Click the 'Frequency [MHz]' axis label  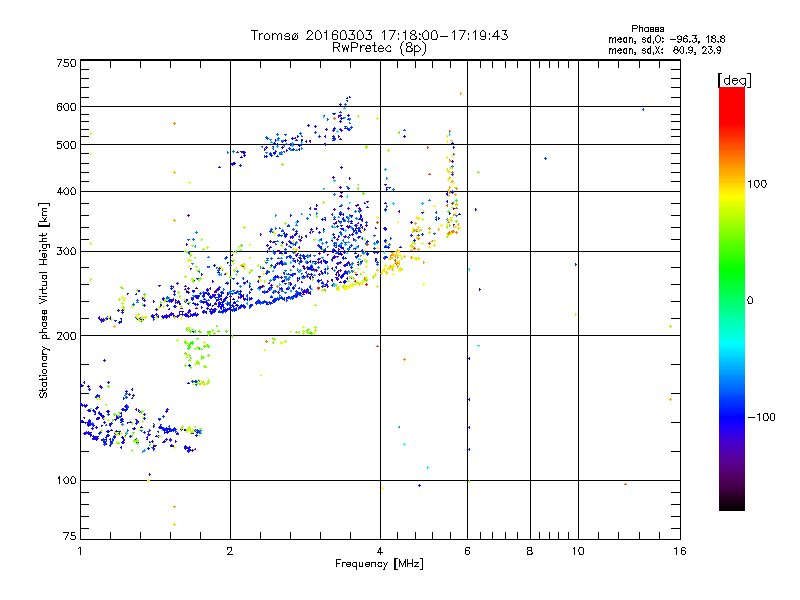tap(379, 563)
